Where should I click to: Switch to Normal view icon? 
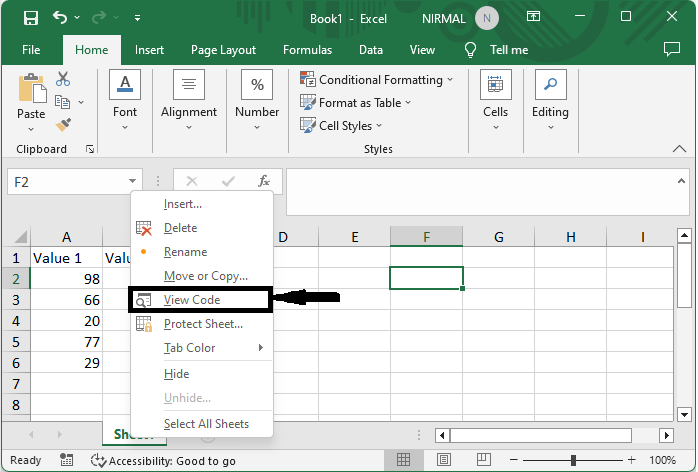403,460
